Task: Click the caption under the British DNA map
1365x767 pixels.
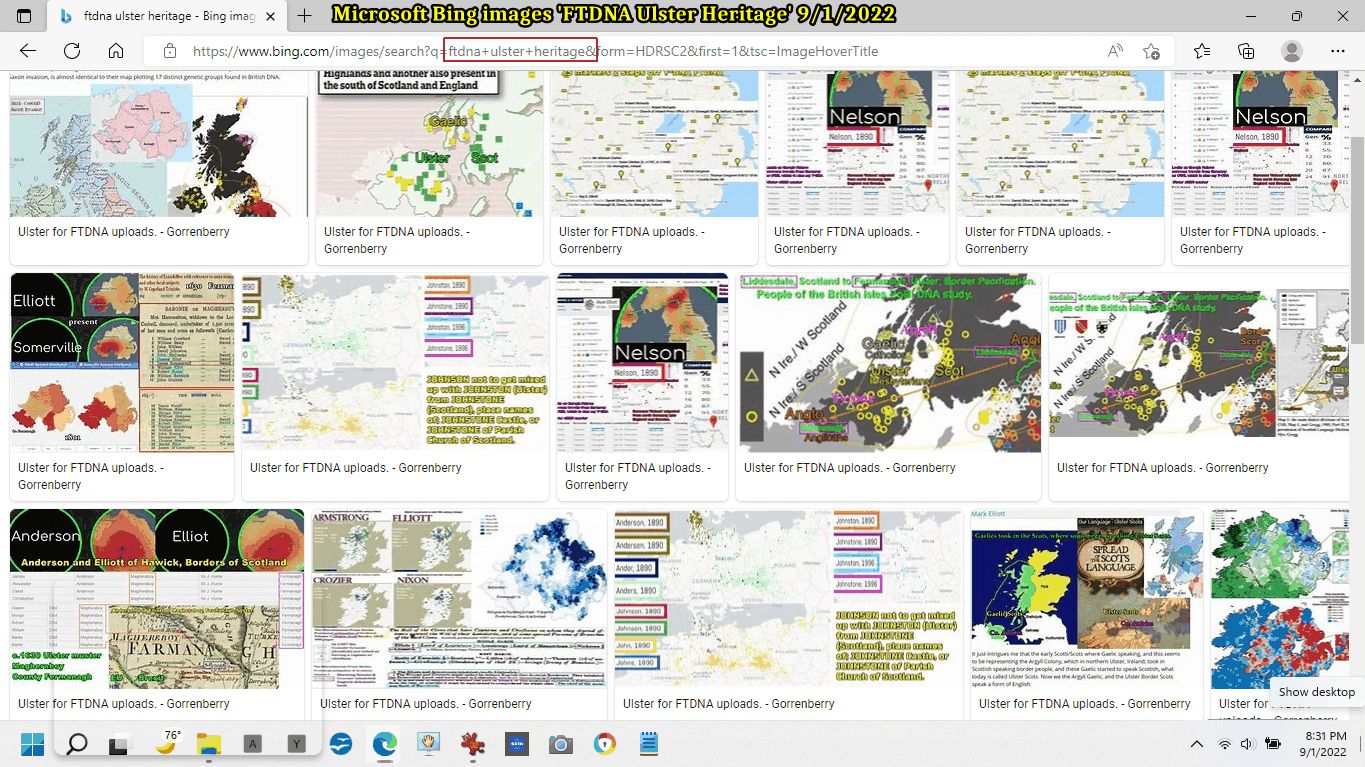Action: coord(124,232)
